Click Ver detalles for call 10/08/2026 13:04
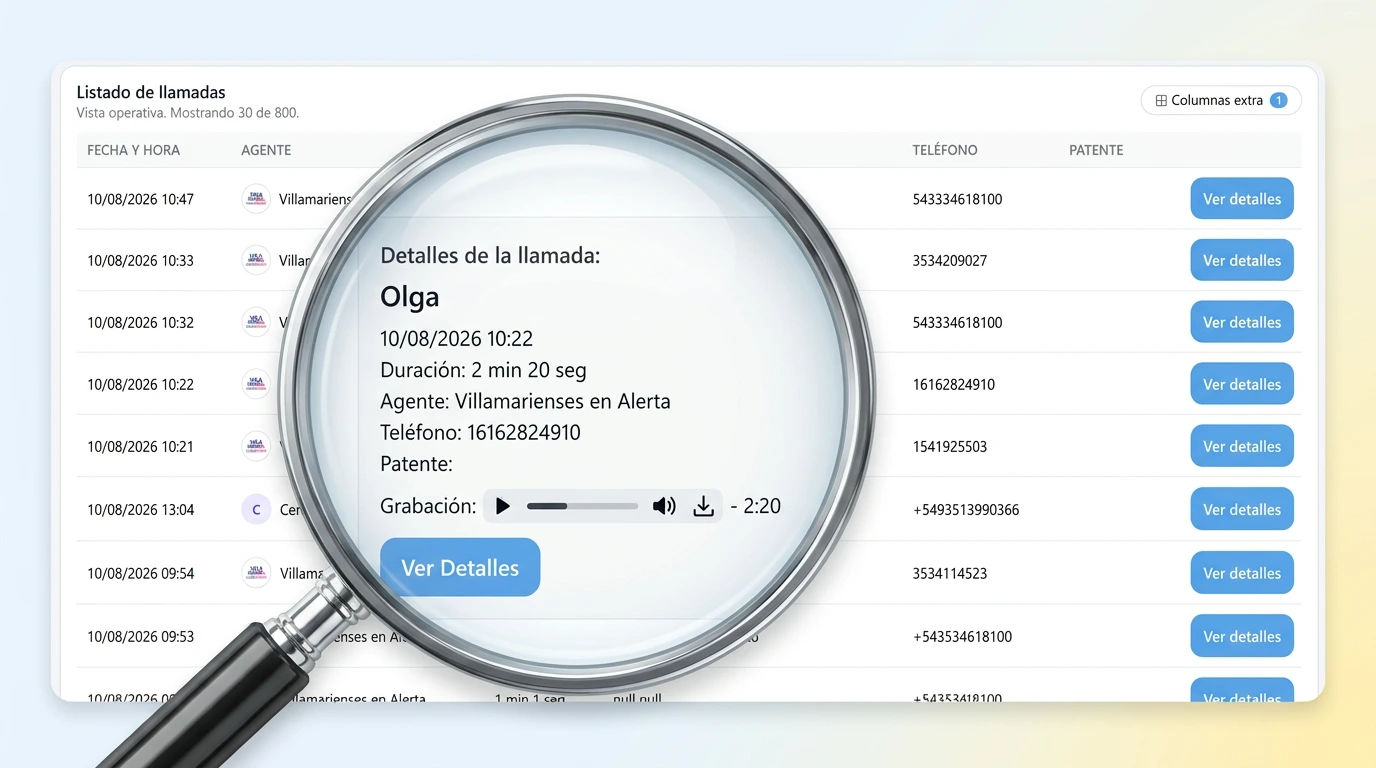Viewport: 1376px width, 768px height. (x=1242, y=509)
